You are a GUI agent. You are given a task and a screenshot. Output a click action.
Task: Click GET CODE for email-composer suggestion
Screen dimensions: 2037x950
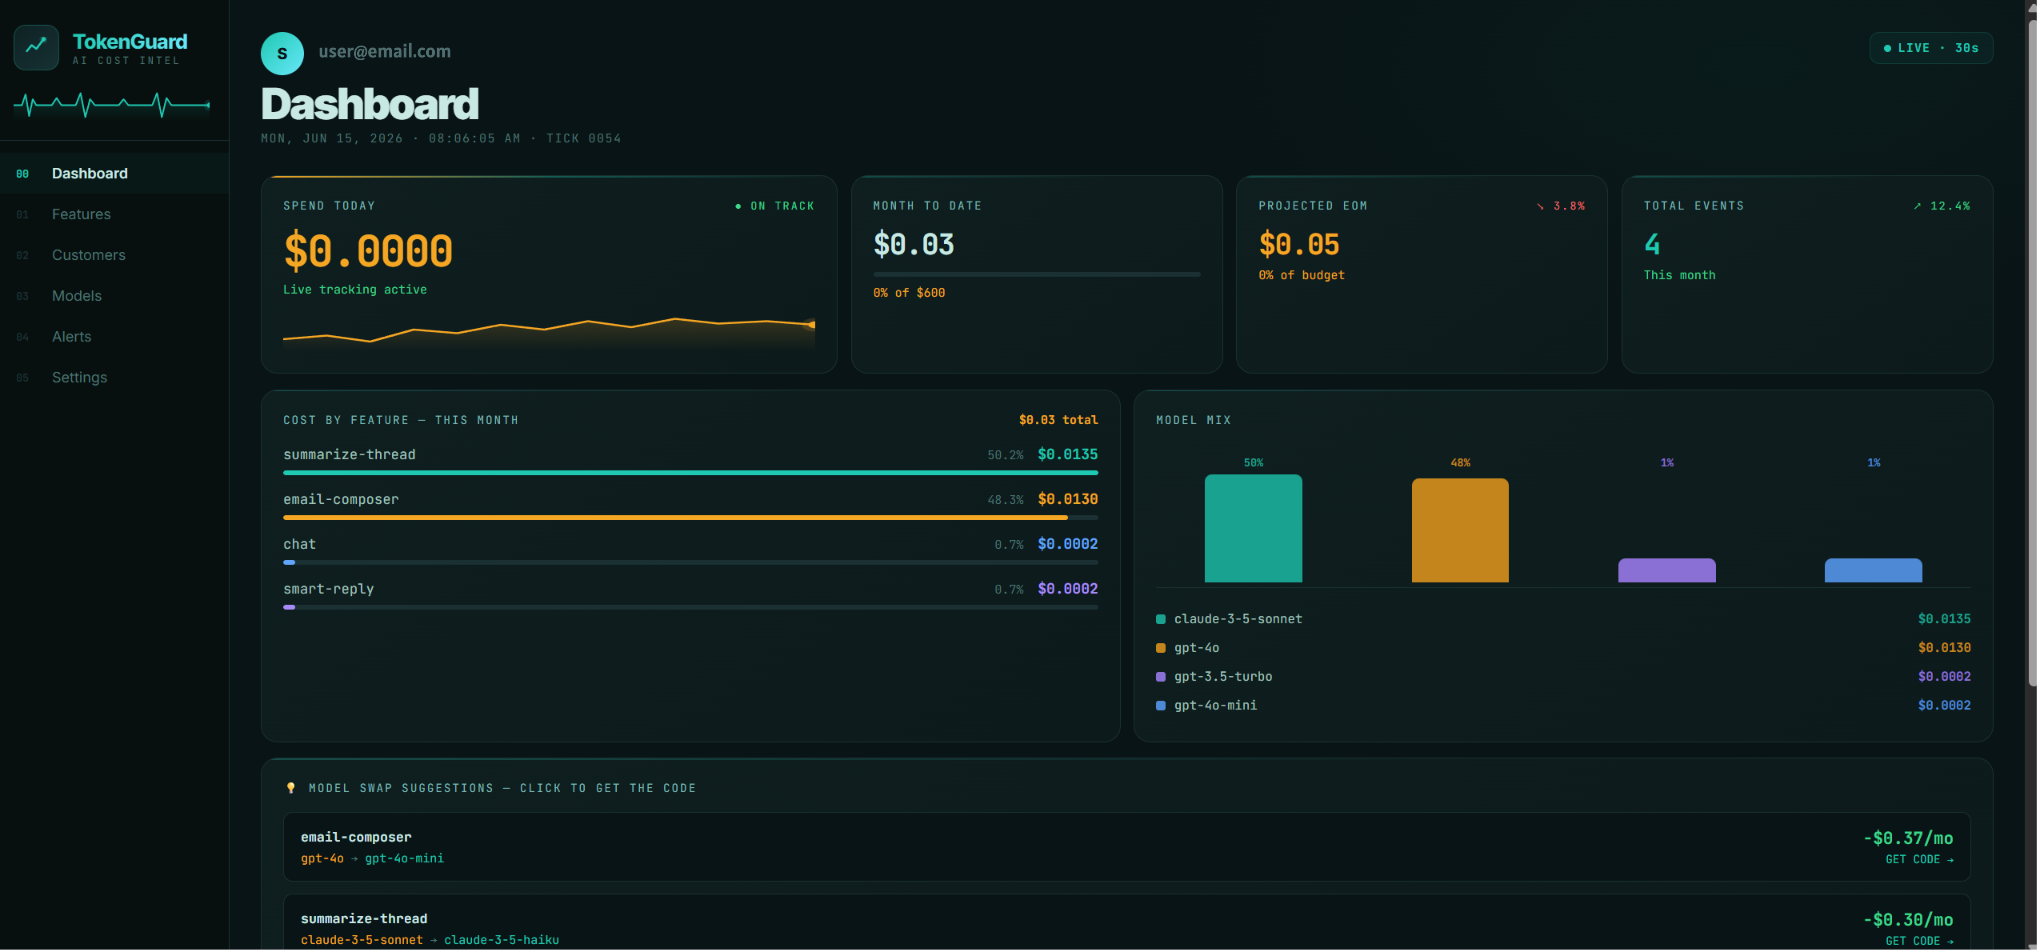[x=1919, y=860]
